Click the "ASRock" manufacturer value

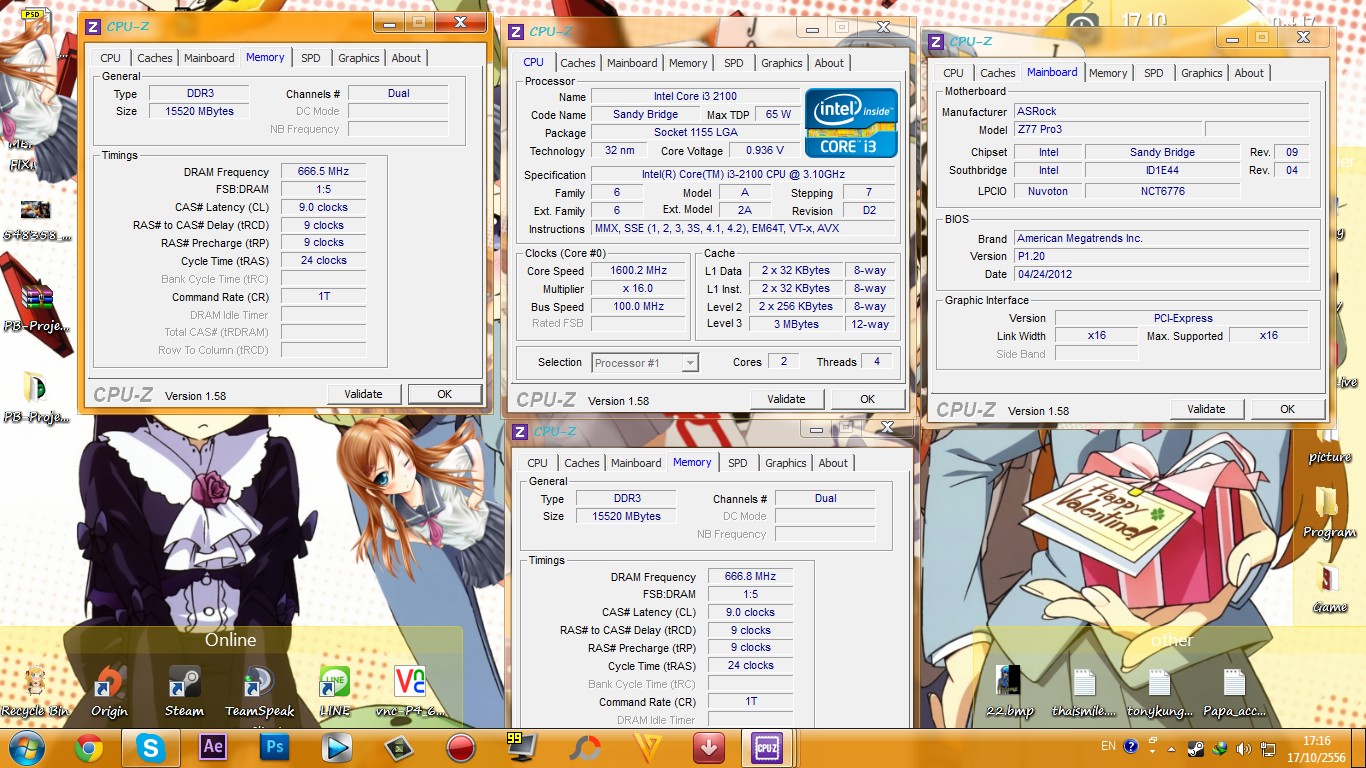point(1161,111)
